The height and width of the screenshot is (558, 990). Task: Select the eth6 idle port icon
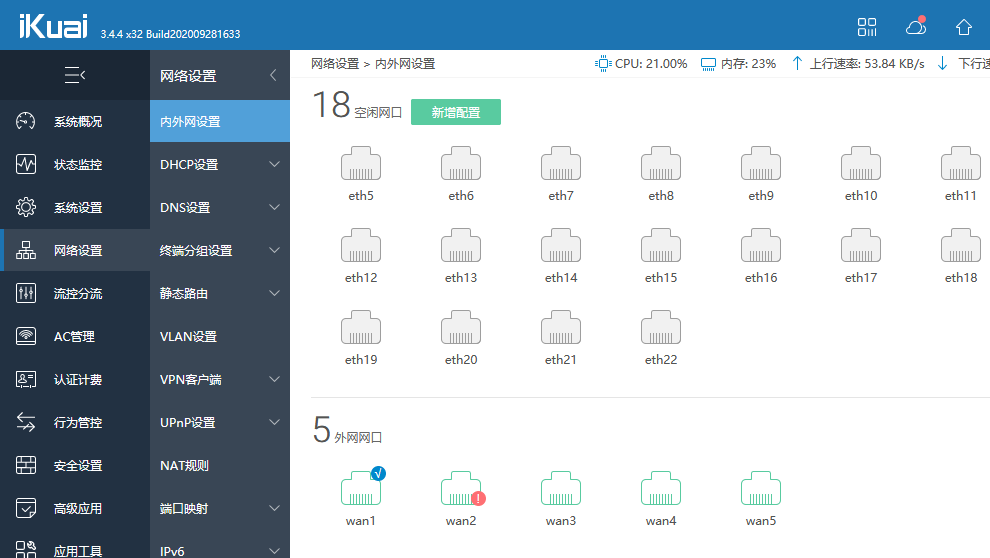pyautogui.click(x=461, y=164)
